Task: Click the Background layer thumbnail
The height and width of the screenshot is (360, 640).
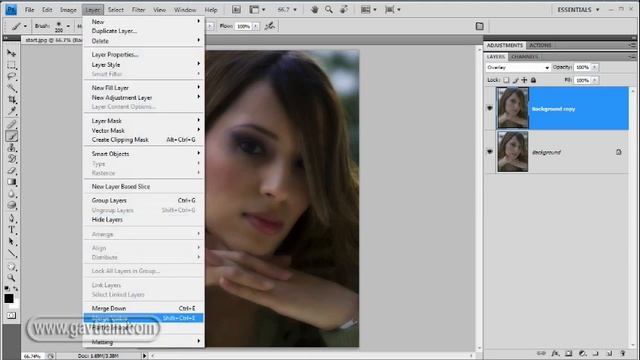Action: pyautogui.click(x=512, y=151)
